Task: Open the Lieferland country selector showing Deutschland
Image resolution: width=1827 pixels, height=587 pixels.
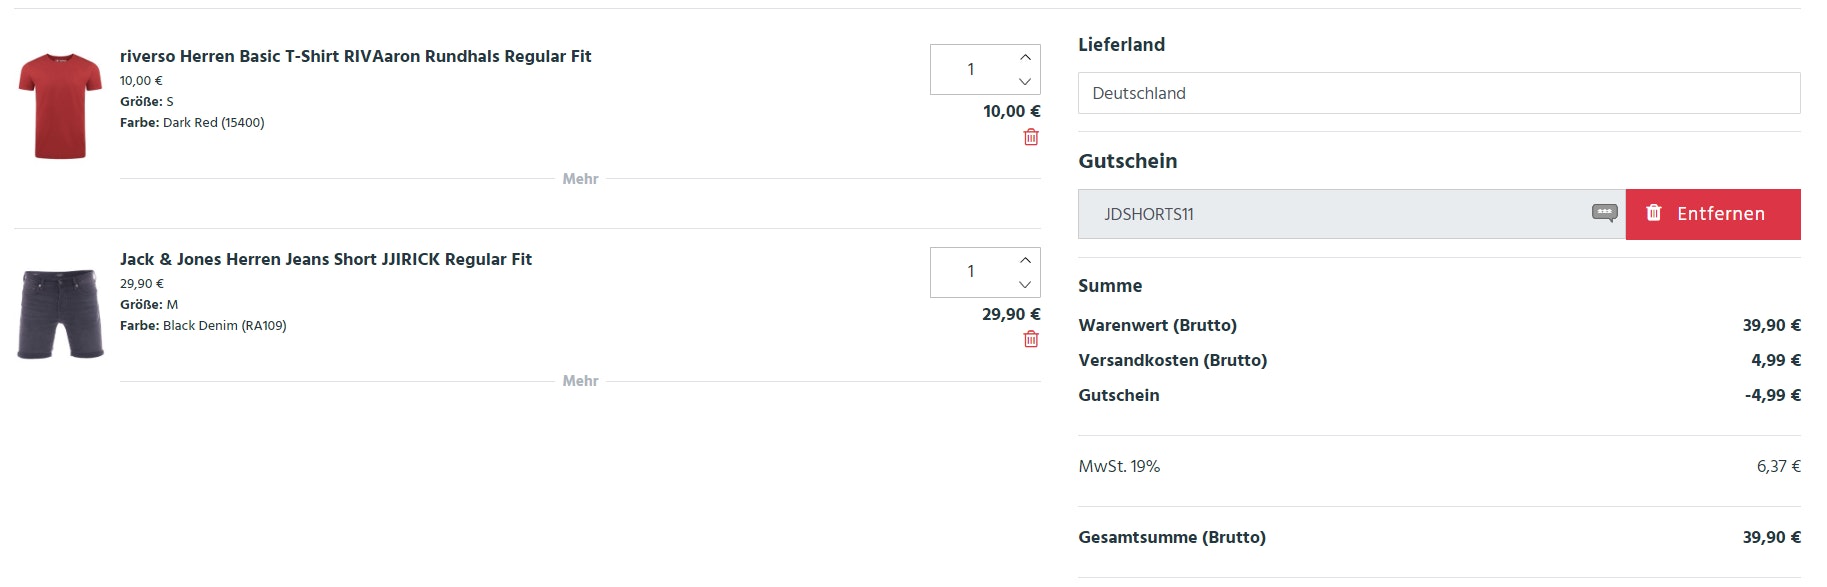Action: [1437, 93]
